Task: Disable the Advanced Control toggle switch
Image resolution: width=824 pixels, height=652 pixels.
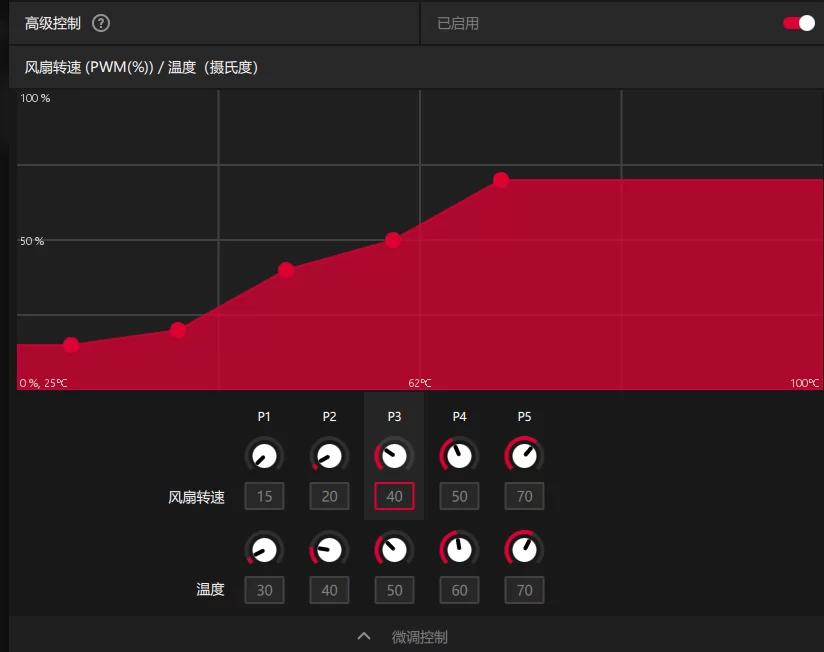Action: pyautogui.click(x=799, y=23)
